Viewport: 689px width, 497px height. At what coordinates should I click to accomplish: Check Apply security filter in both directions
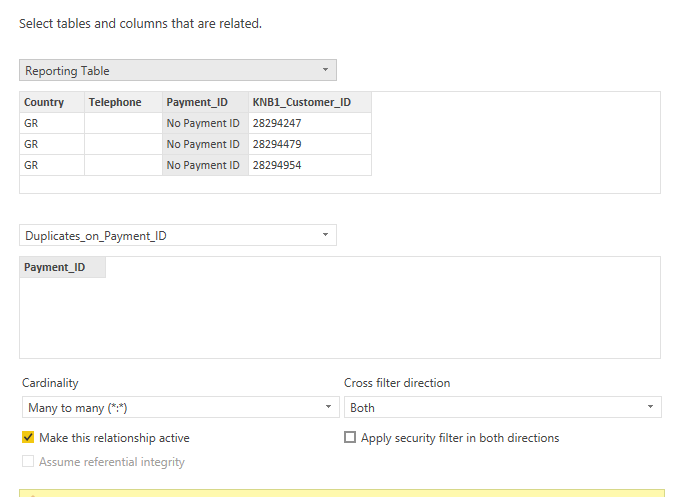[350, 437]
